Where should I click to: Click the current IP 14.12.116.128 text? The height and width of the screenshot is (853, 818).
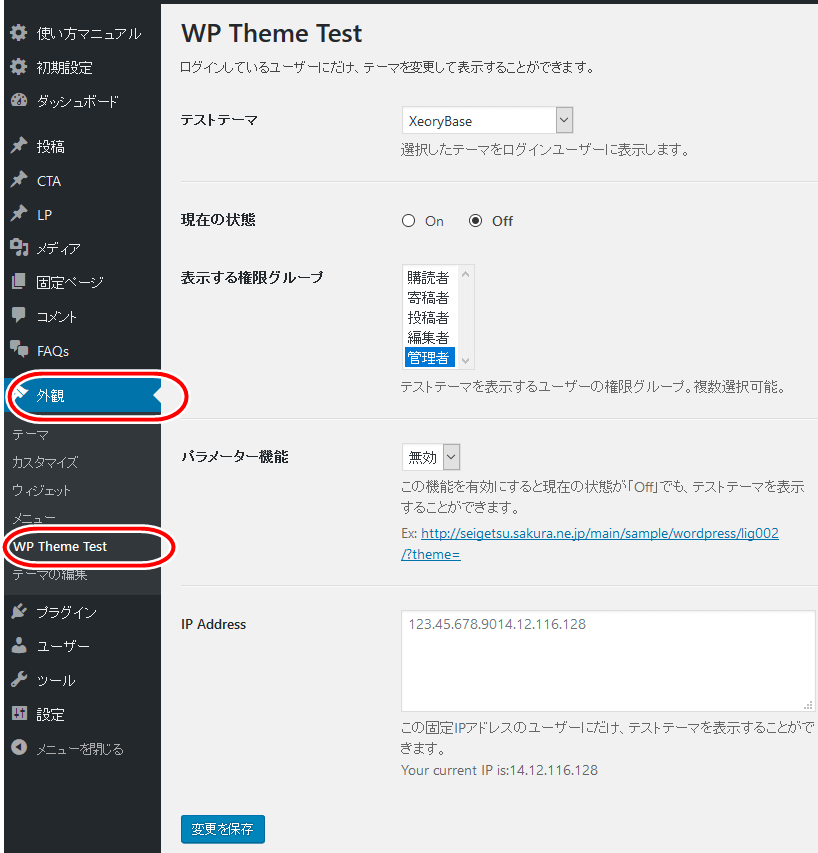pos(554,770)
